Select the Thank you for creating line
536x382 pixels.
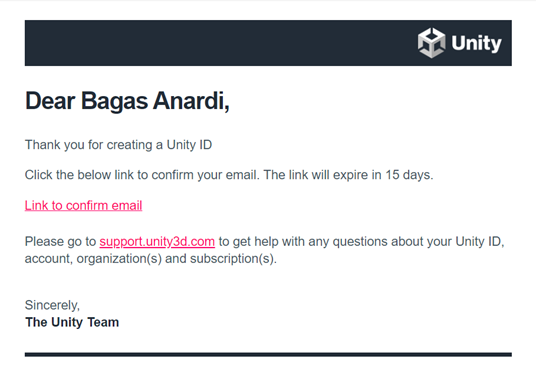tap(118, 145)
